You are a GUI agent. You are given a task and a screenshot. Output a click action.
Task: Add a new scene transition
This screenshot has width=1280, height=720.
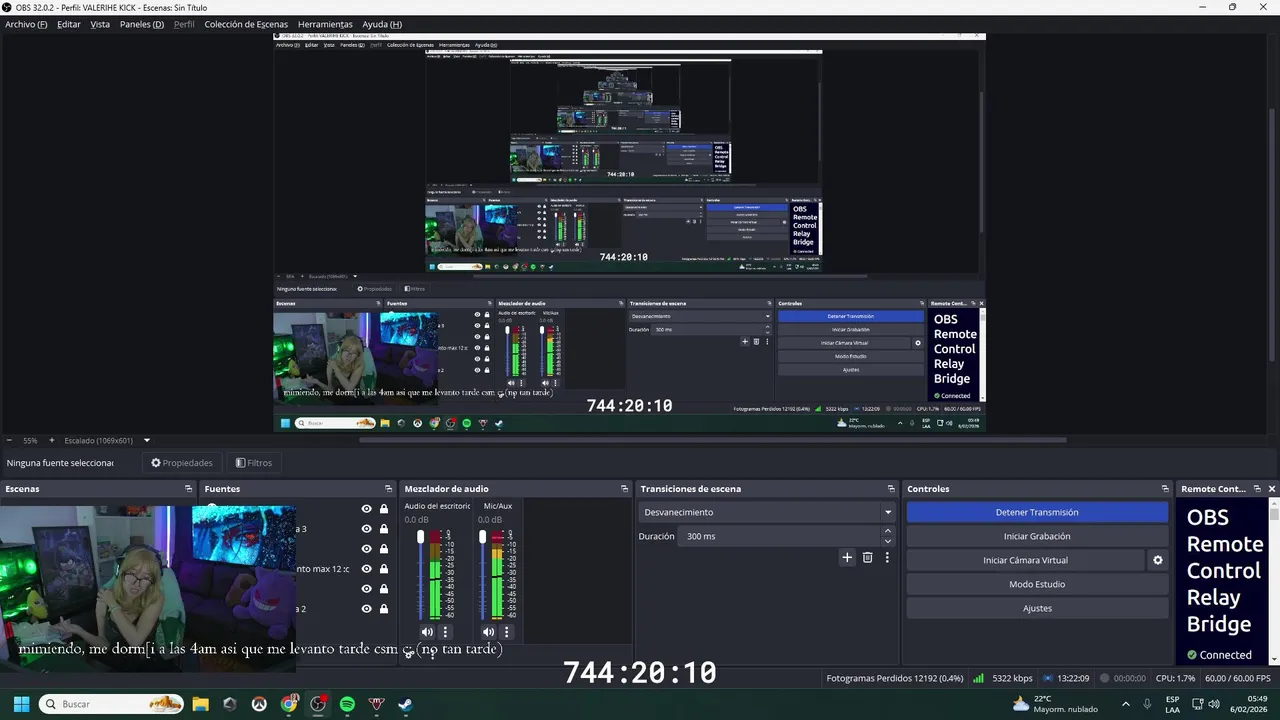(x=847, y=558)
